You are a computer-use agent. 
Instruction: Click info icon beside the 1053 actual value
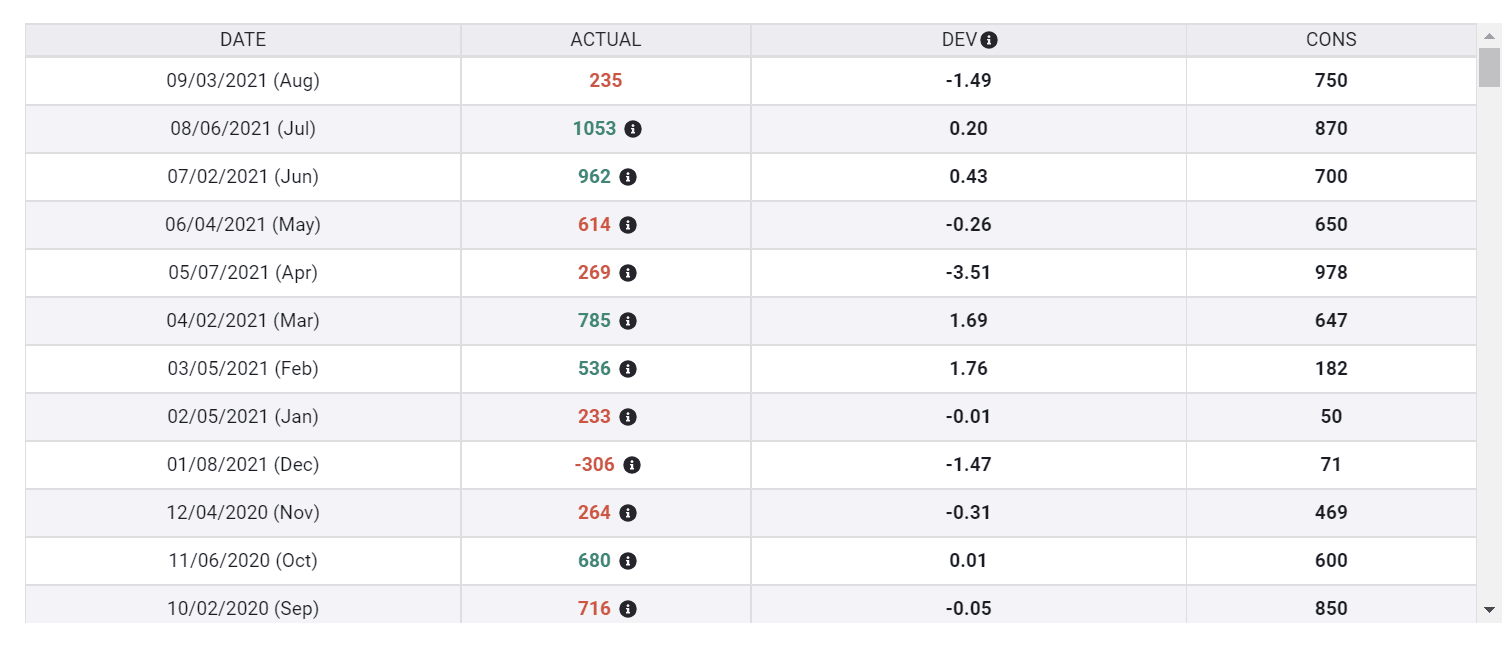[x=633, y=129]
